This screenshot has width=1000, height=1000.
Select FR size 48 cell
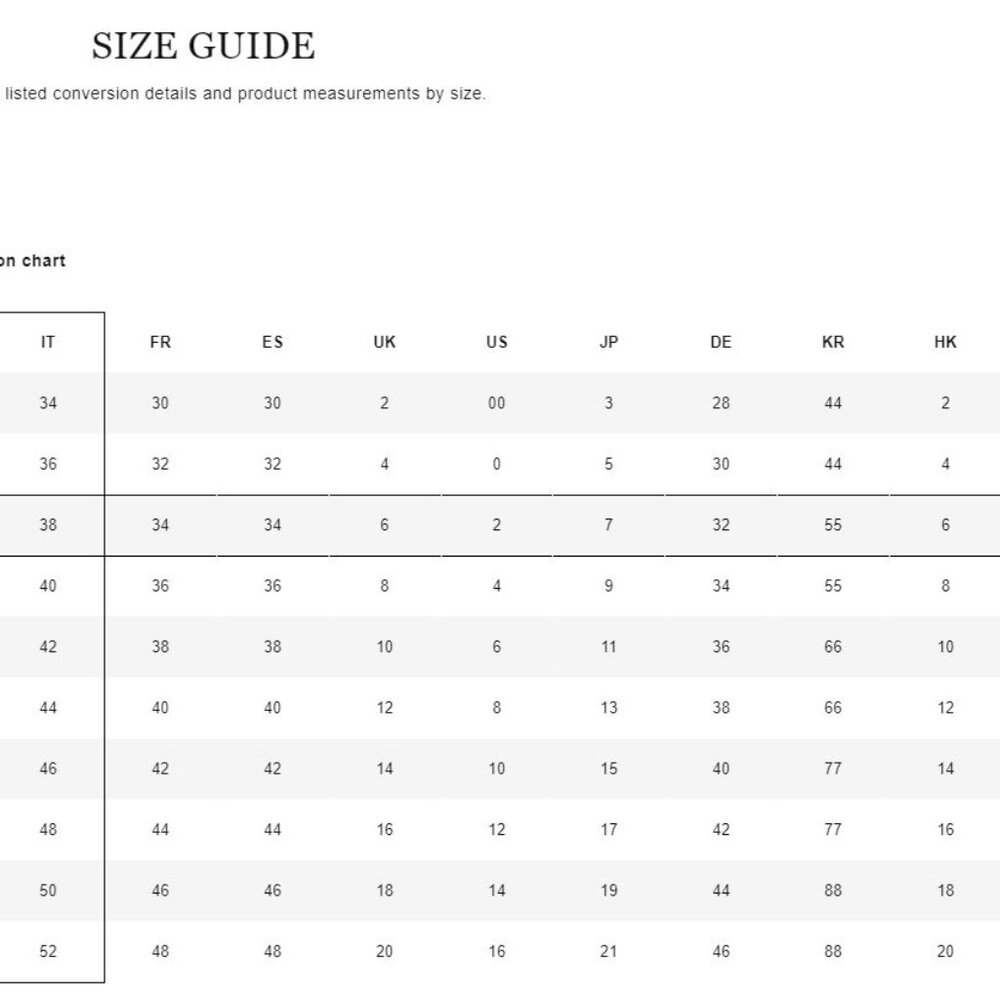point(160,952)
